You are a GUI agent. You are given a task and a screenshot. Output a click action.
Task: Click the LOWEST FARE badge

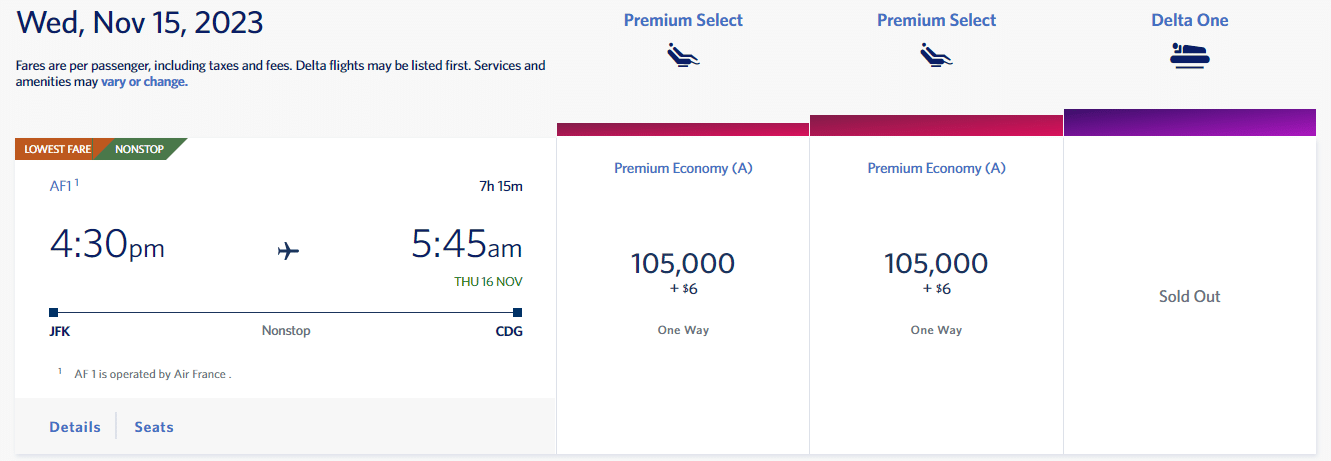pos(55,149)
